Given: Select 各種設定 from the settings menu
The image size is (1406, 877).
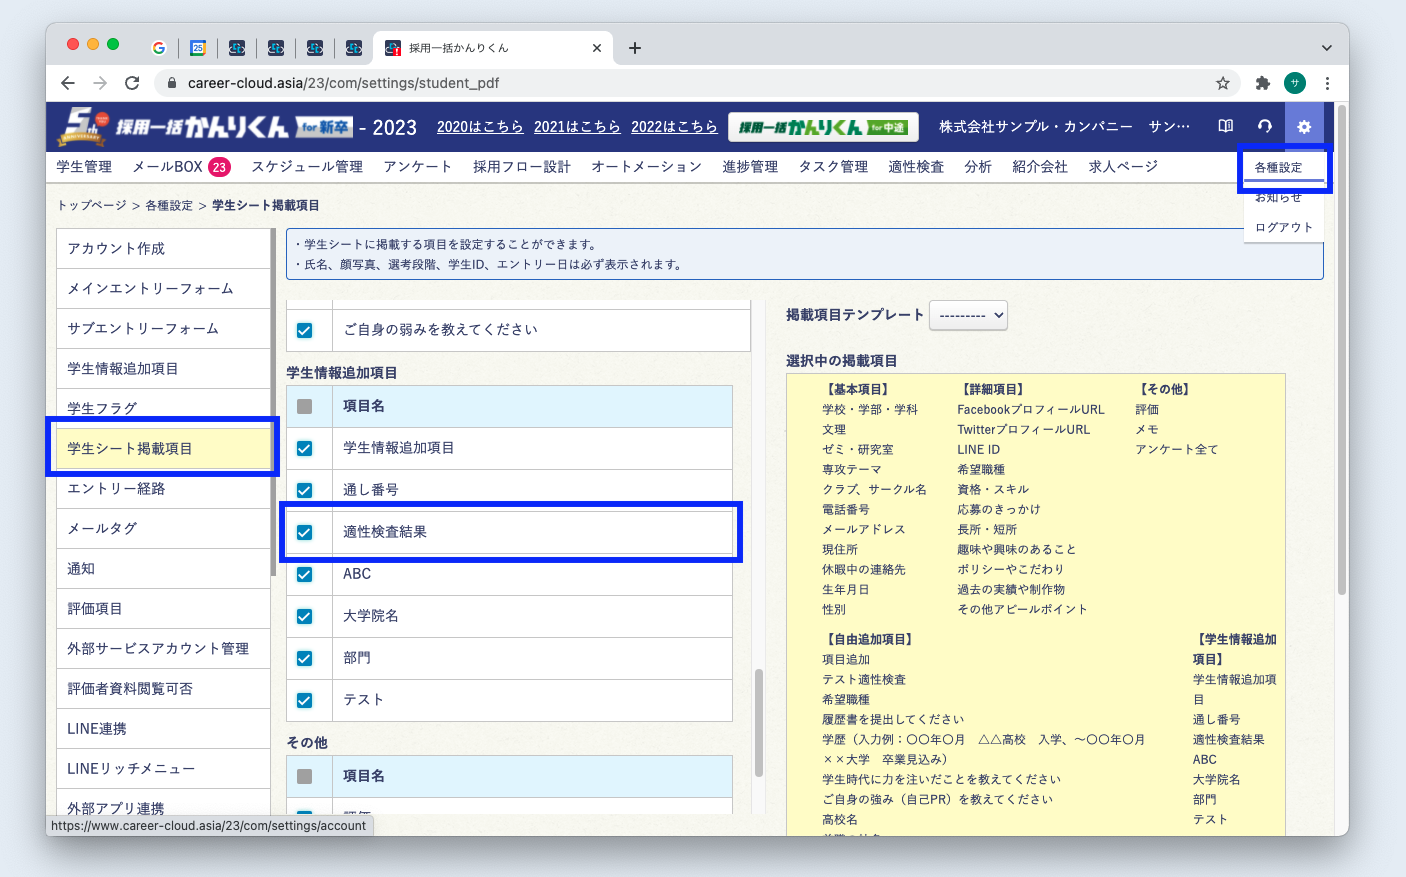Looking at the screenshot, I should (x=1279, y=168).
